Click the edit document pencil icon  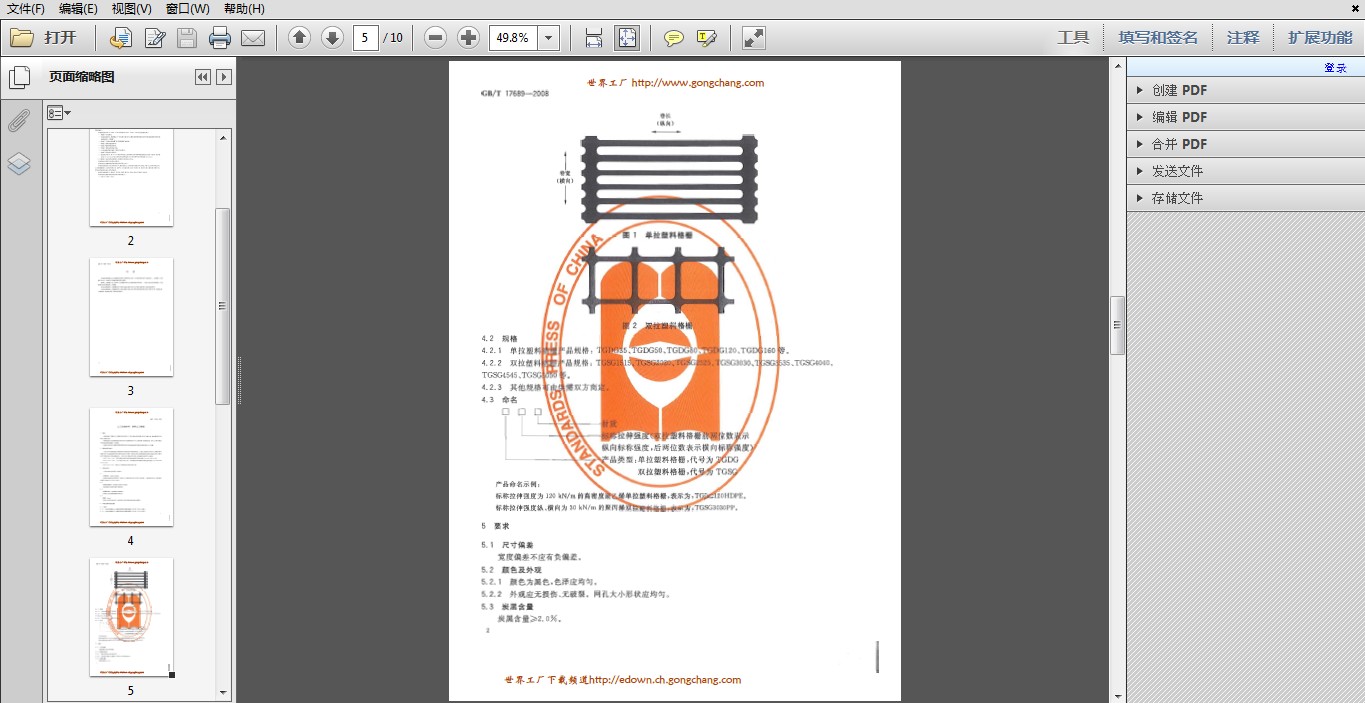point(155,38)
